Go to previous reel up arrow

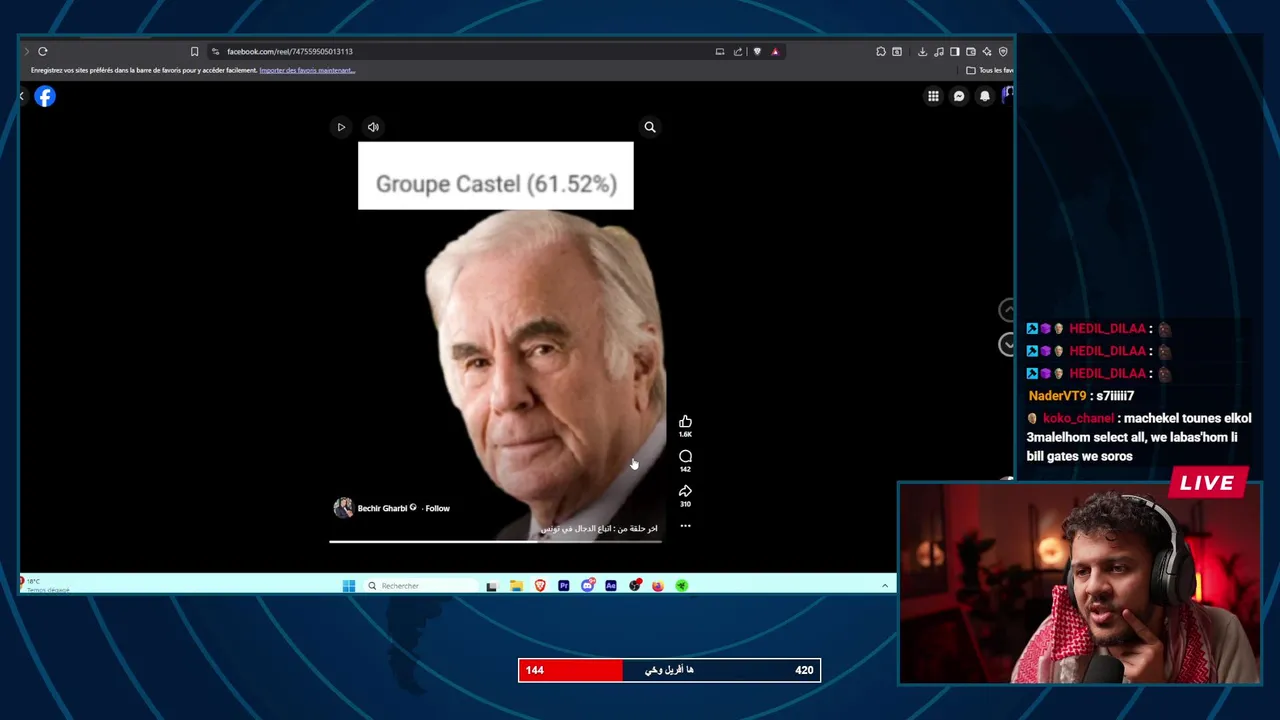1007,310
